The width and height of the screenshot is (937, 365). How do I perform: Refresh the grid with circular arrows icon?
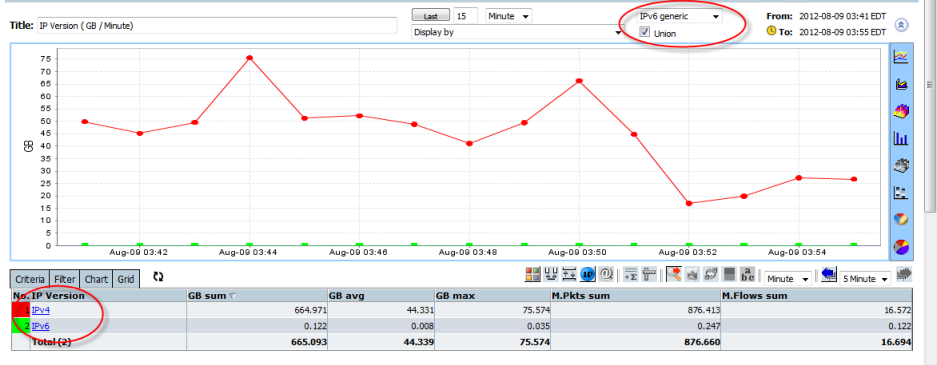click(x=158, y=277)
